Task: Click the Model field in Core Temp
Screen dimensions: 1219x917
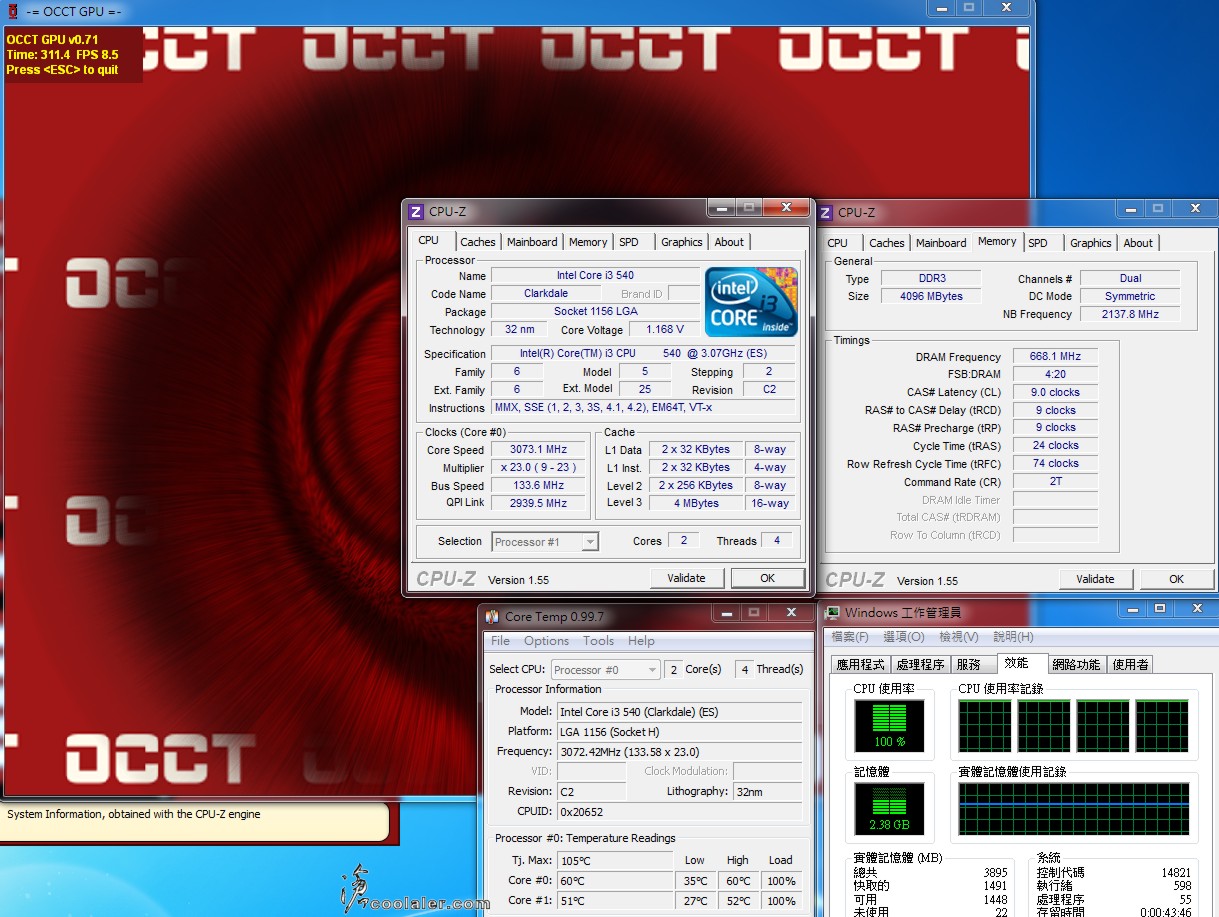Action: 679,712
